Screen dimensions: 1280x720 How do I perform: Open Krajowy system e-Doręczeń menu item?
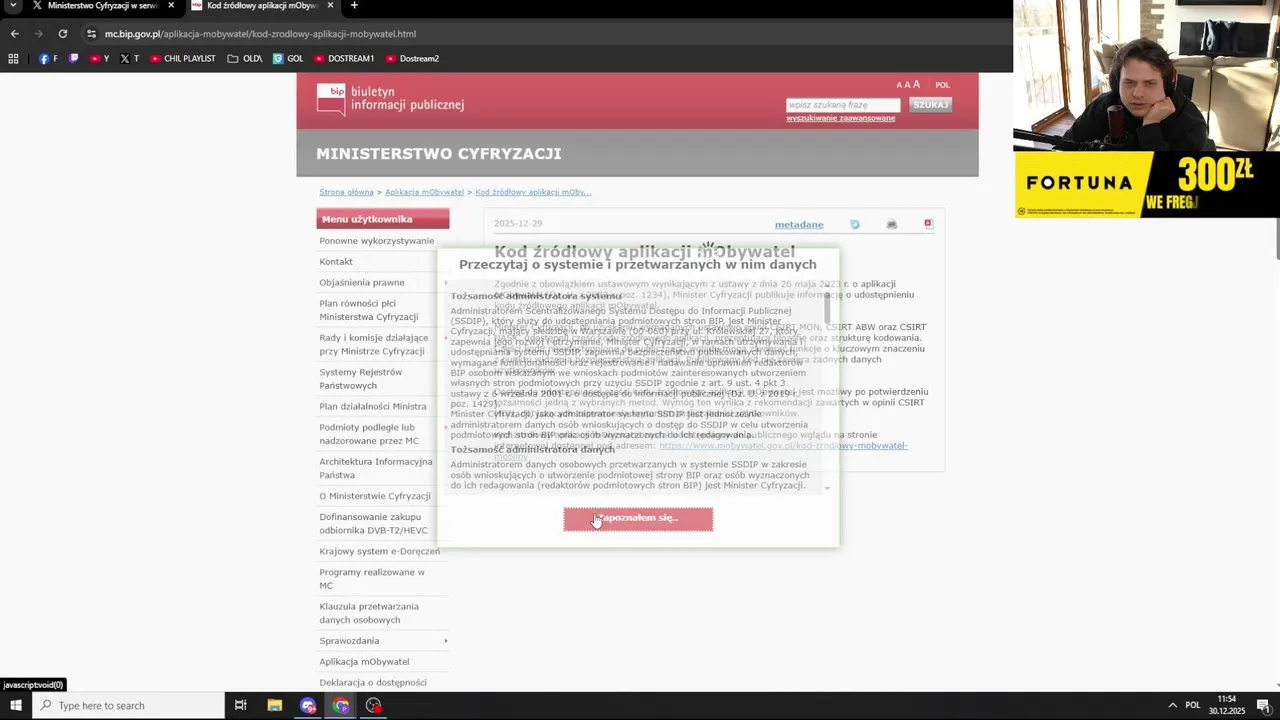coord(379,552)
